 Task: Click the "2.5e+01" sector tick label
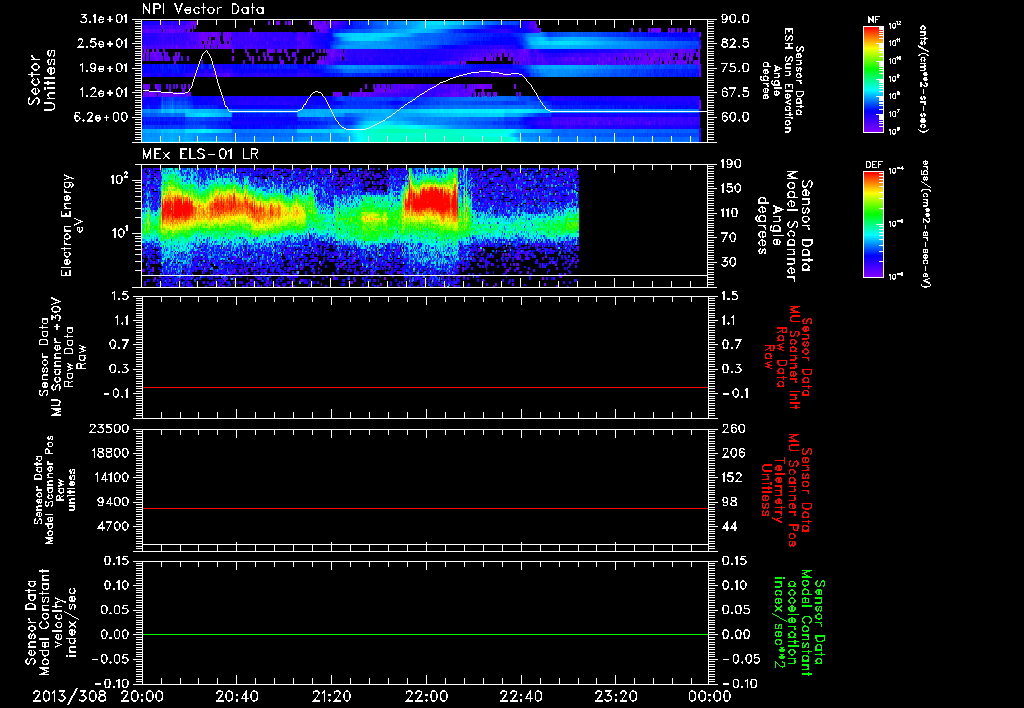pyautogui.click(x=104, y=43)
